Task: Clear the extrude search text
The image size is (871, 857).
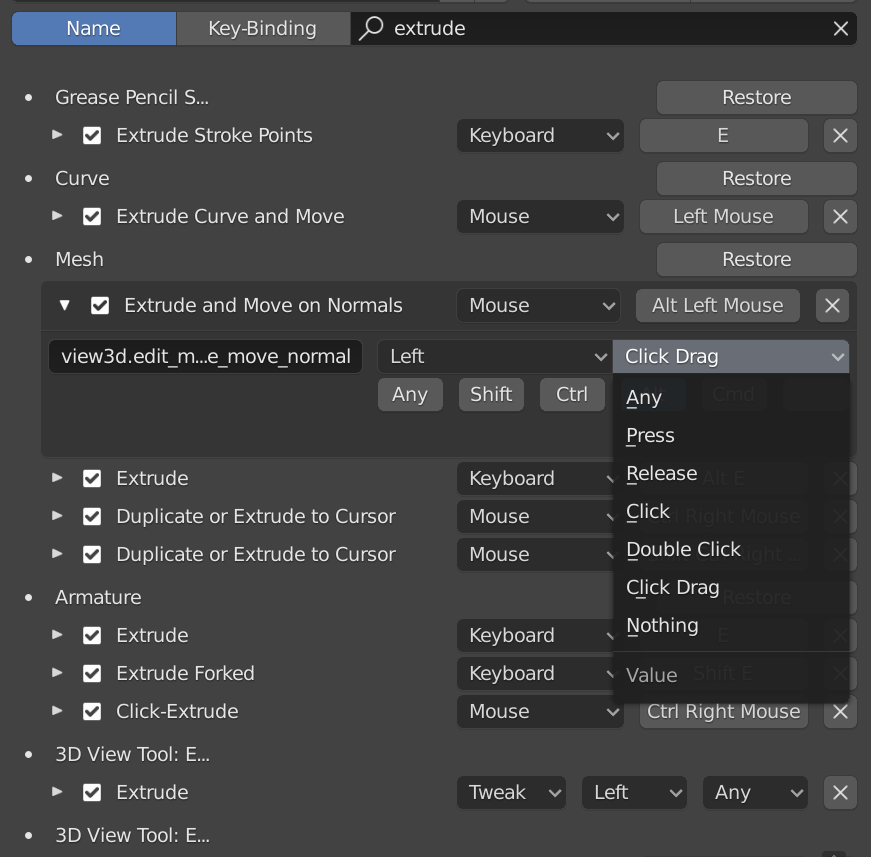Action: click(840, 28)
